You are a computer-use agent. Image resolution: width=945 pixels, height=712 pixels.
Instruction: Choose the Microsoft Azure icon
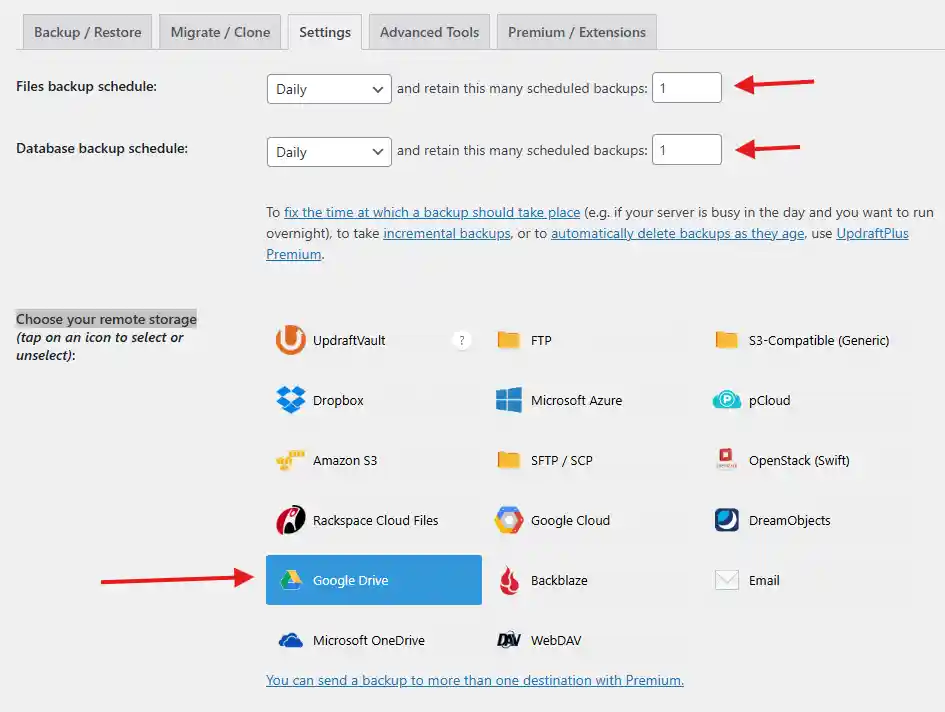tap(509, 400)
